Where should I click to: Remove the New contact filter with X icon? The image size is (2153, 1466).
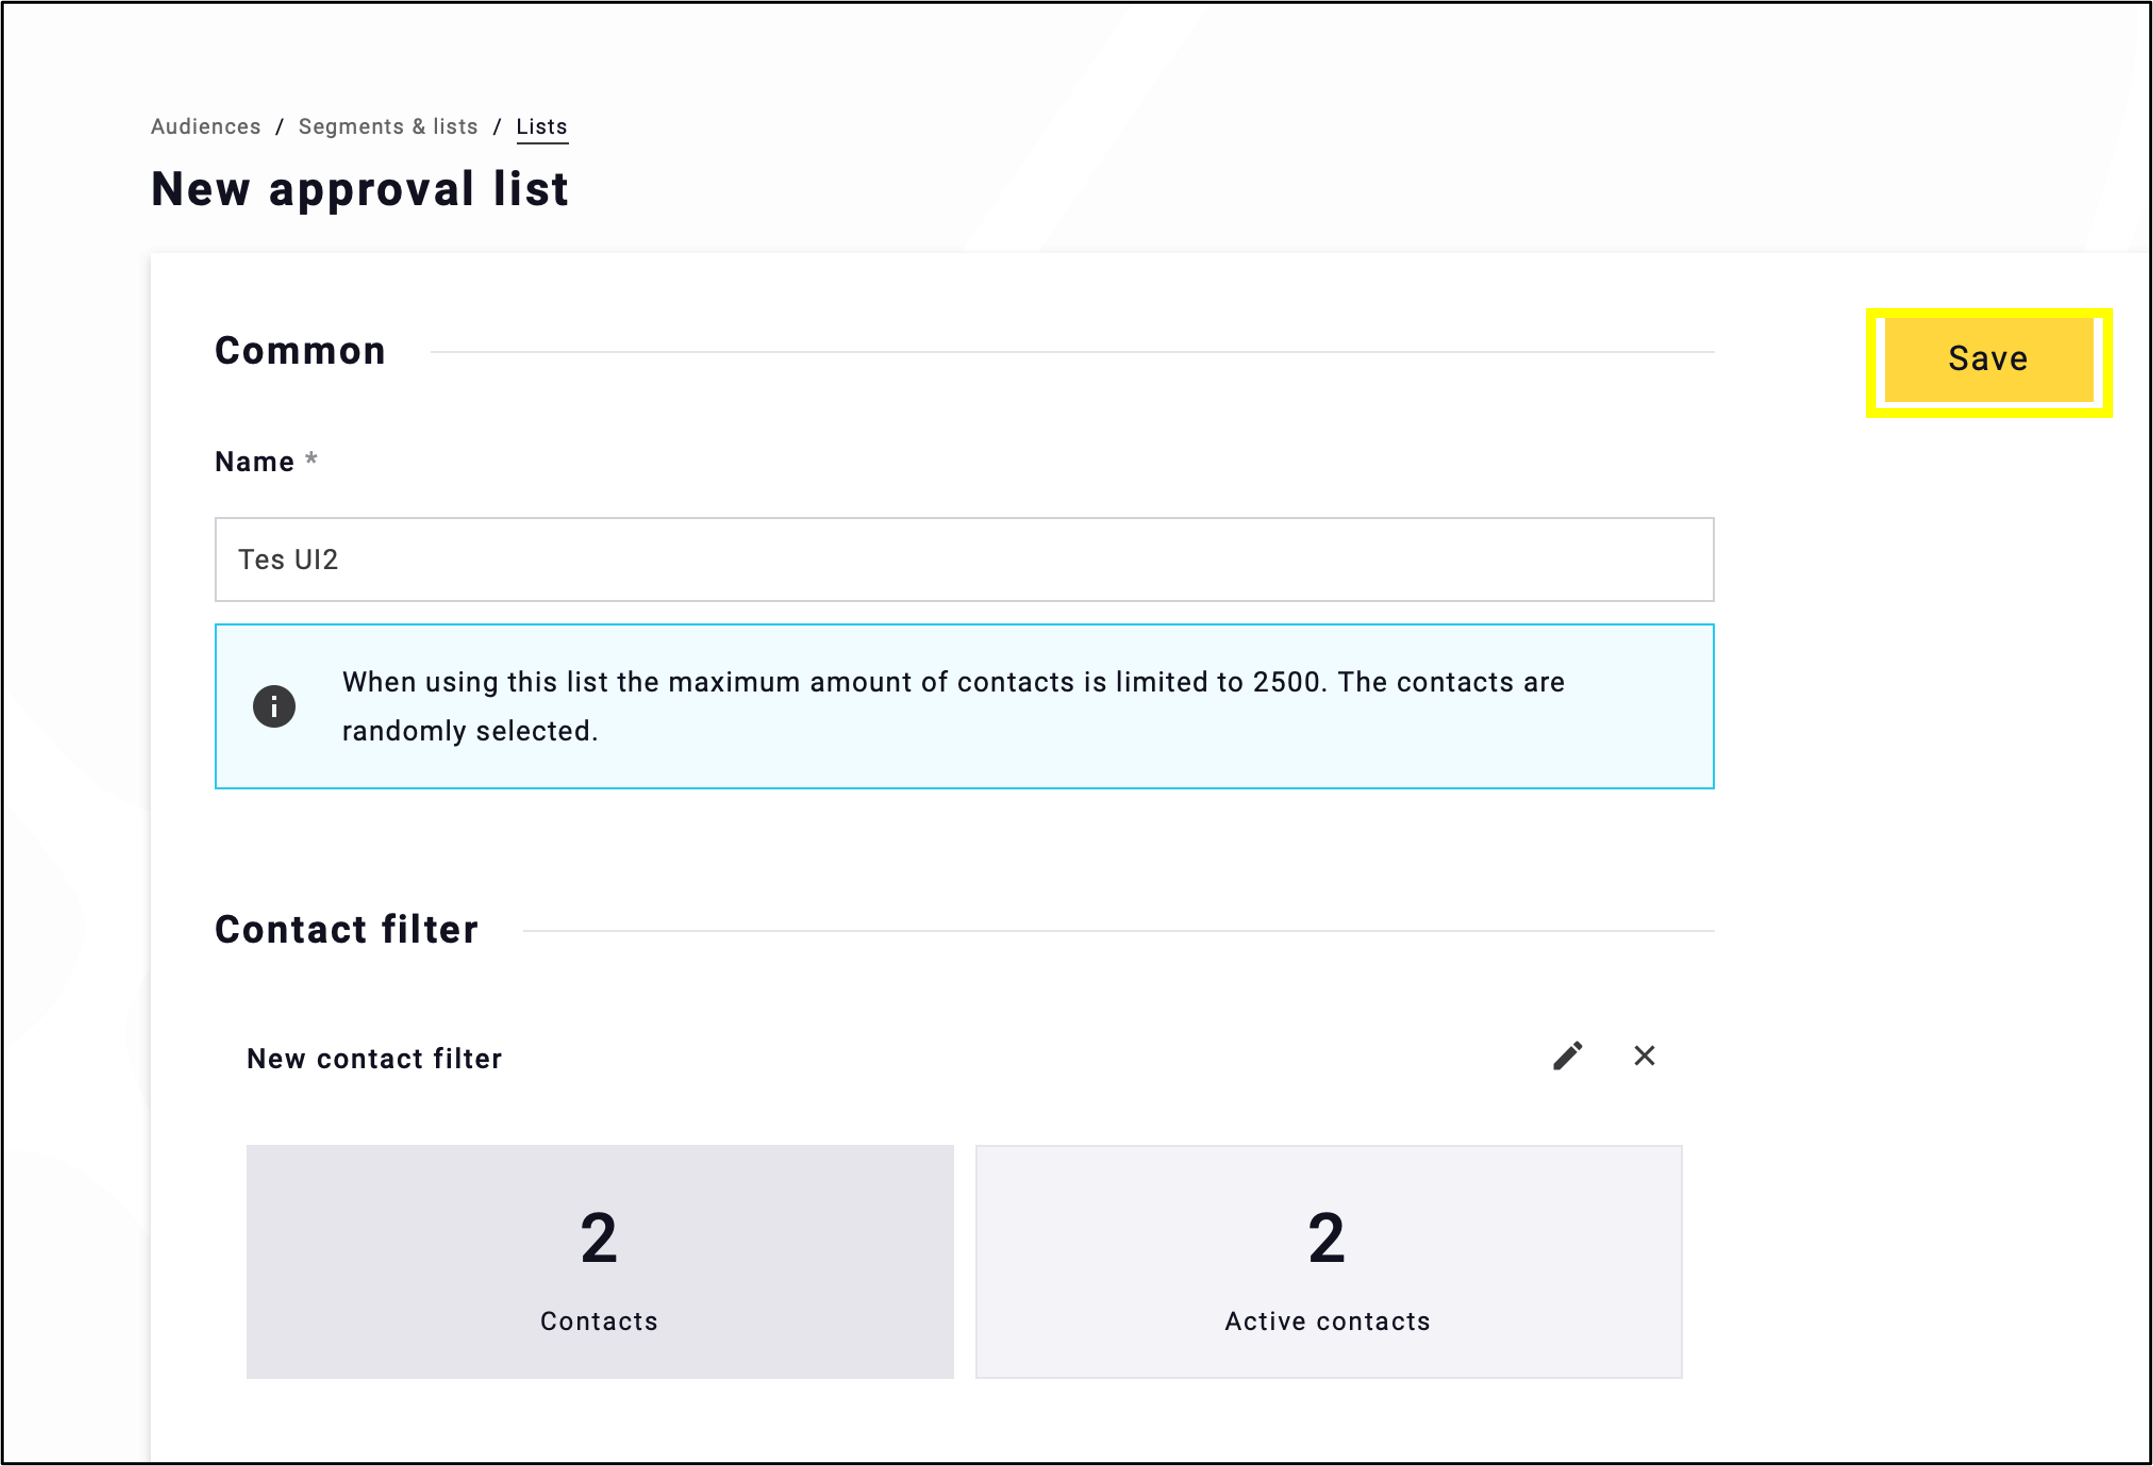click(x=1644, y=1055)
